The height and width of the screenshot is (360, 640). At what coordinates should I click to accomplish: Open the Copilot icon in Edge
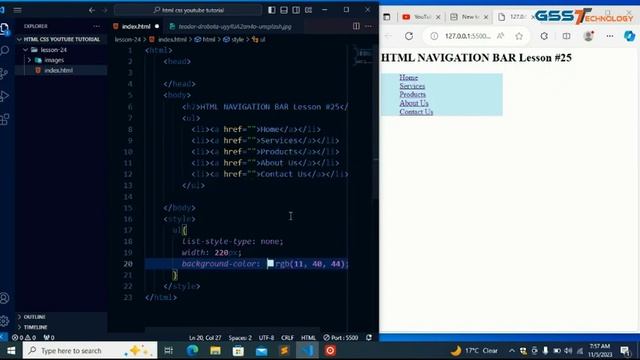tap(629, 36)
